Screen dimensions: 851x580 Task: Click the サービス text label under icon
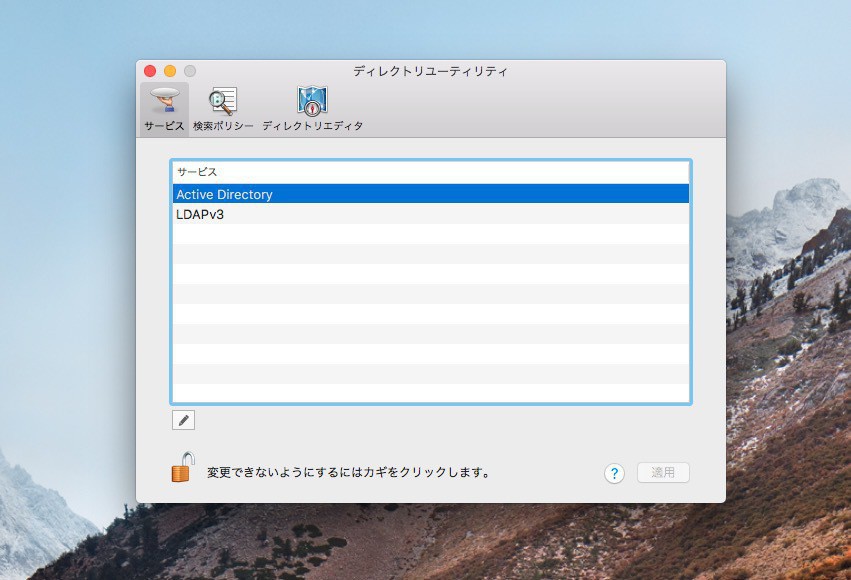[x=163, y=127]
